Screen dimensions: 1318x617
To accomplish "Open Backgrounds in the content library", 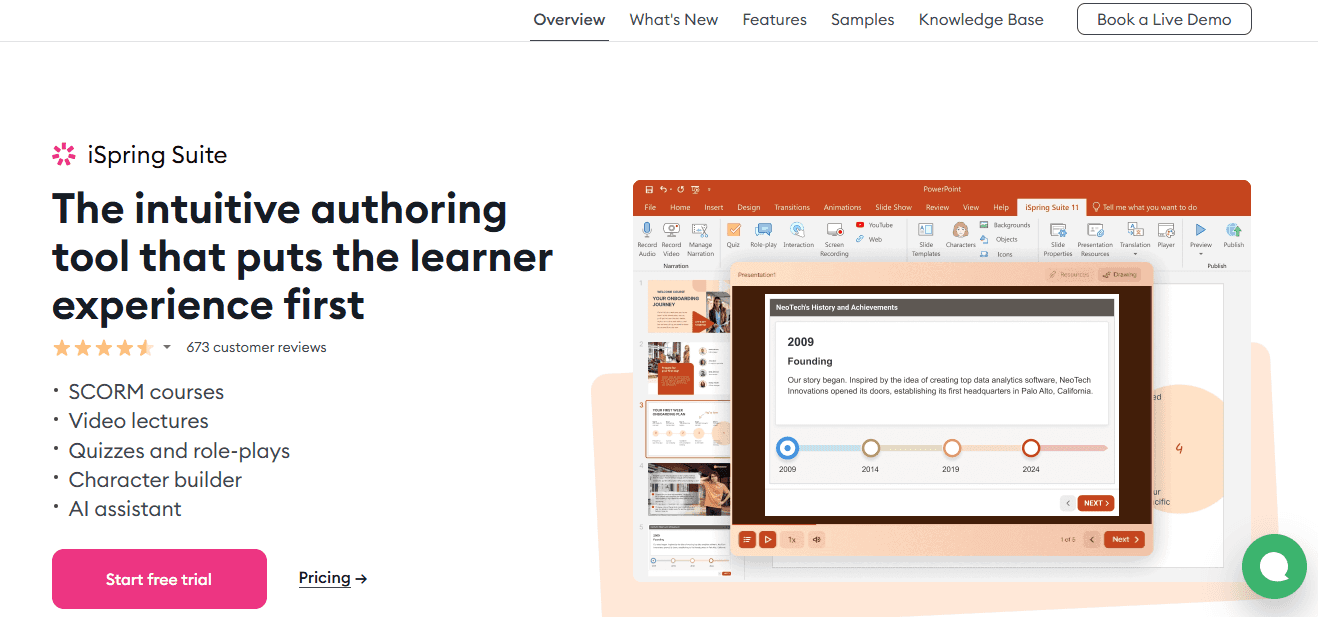I will (1005, 226).
